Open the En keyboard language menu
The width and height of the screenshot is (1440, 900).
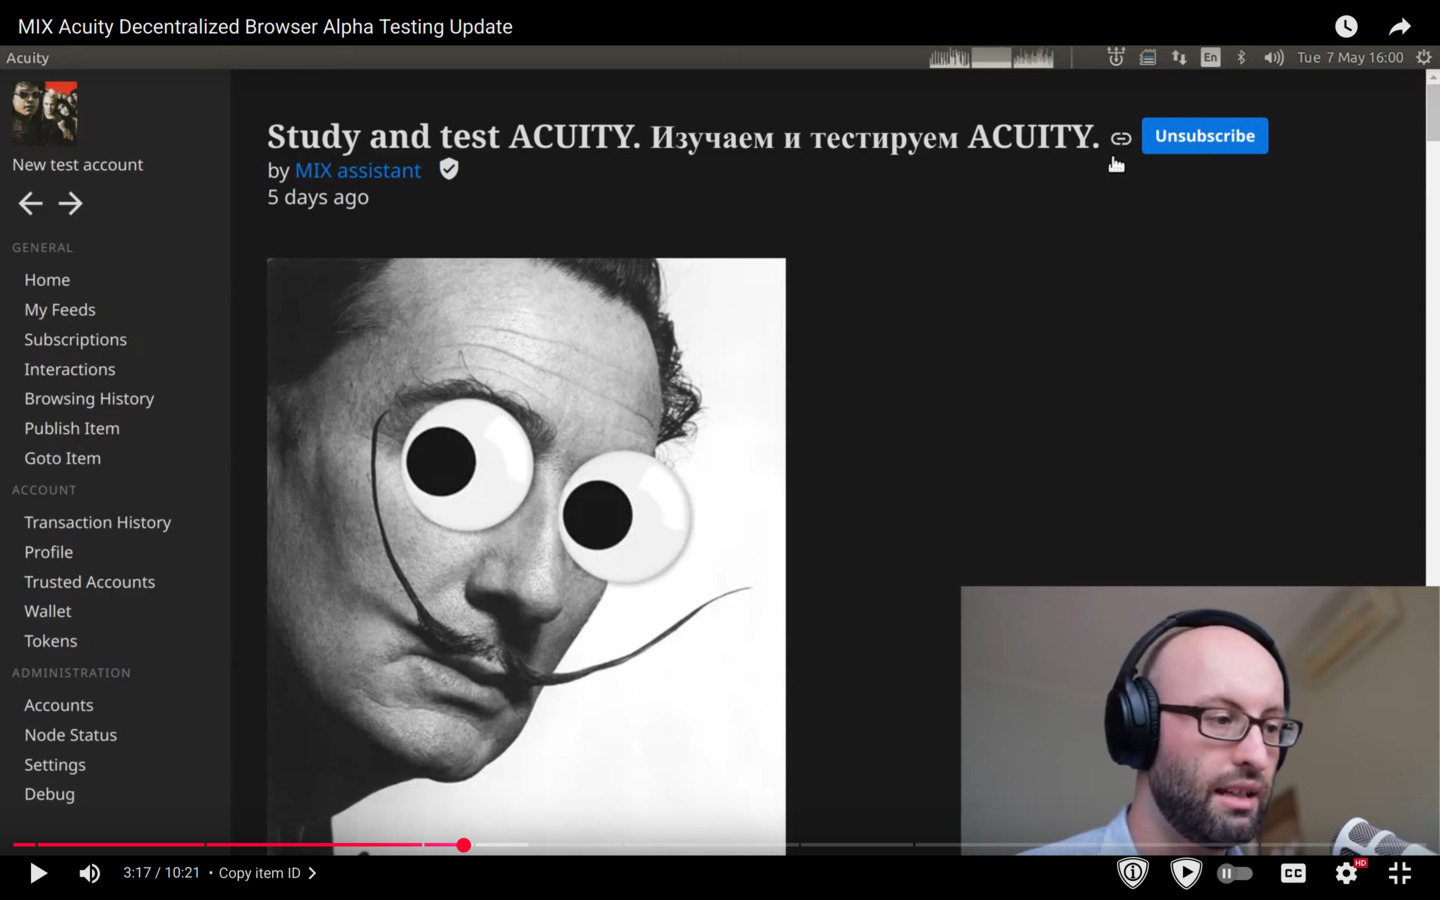1210,58
